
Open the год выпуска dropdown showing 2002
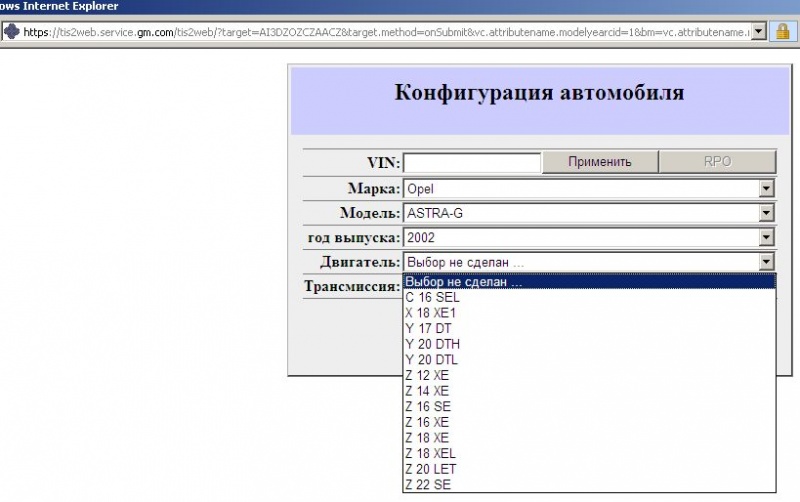click(589, 238)
